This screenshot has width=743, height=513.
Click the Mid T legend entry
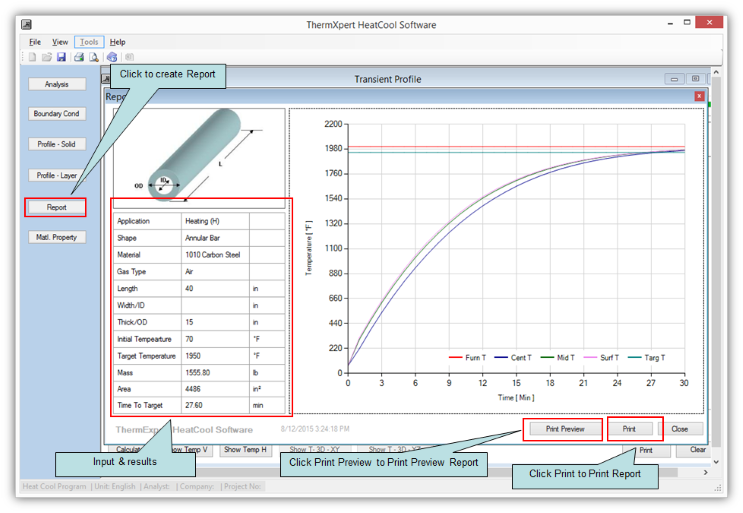click(x=558, y=358)
